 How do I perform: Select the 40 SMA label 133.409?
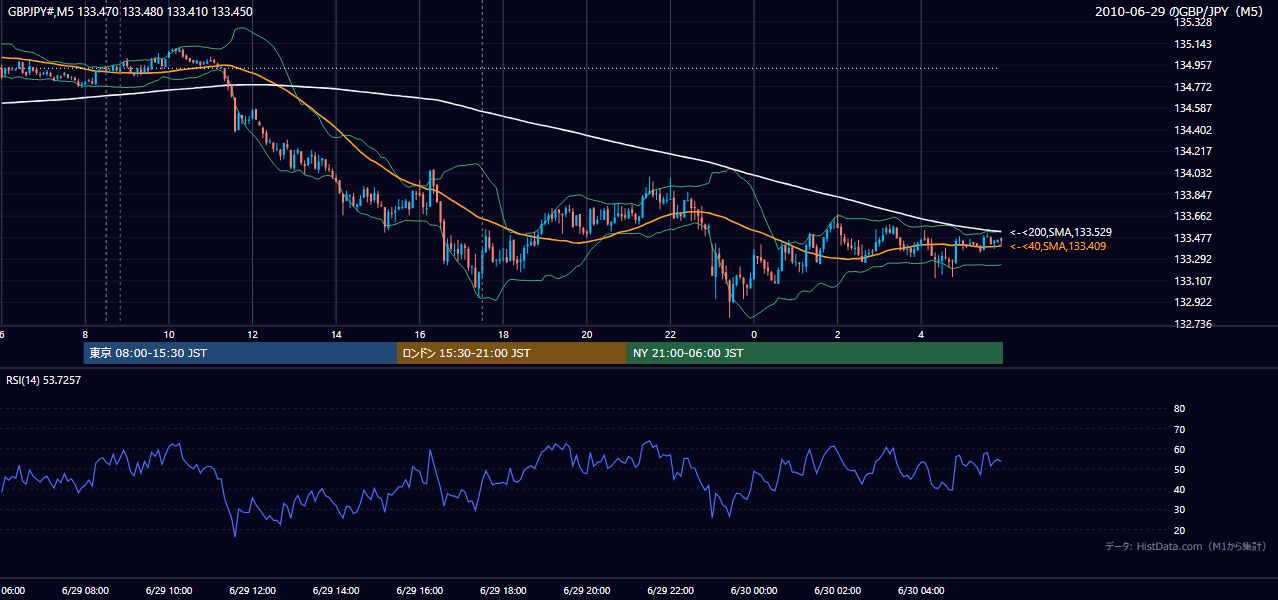pos(1058,246)
